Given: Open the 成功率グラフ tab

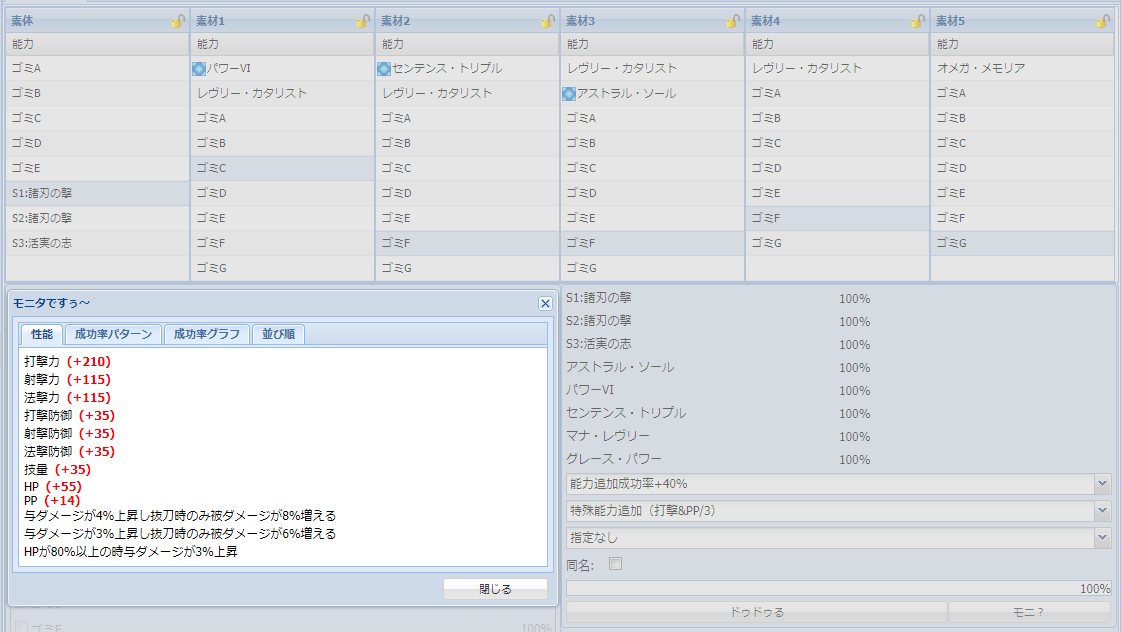Looking at the screenshot, I should (x=206, y=335).
